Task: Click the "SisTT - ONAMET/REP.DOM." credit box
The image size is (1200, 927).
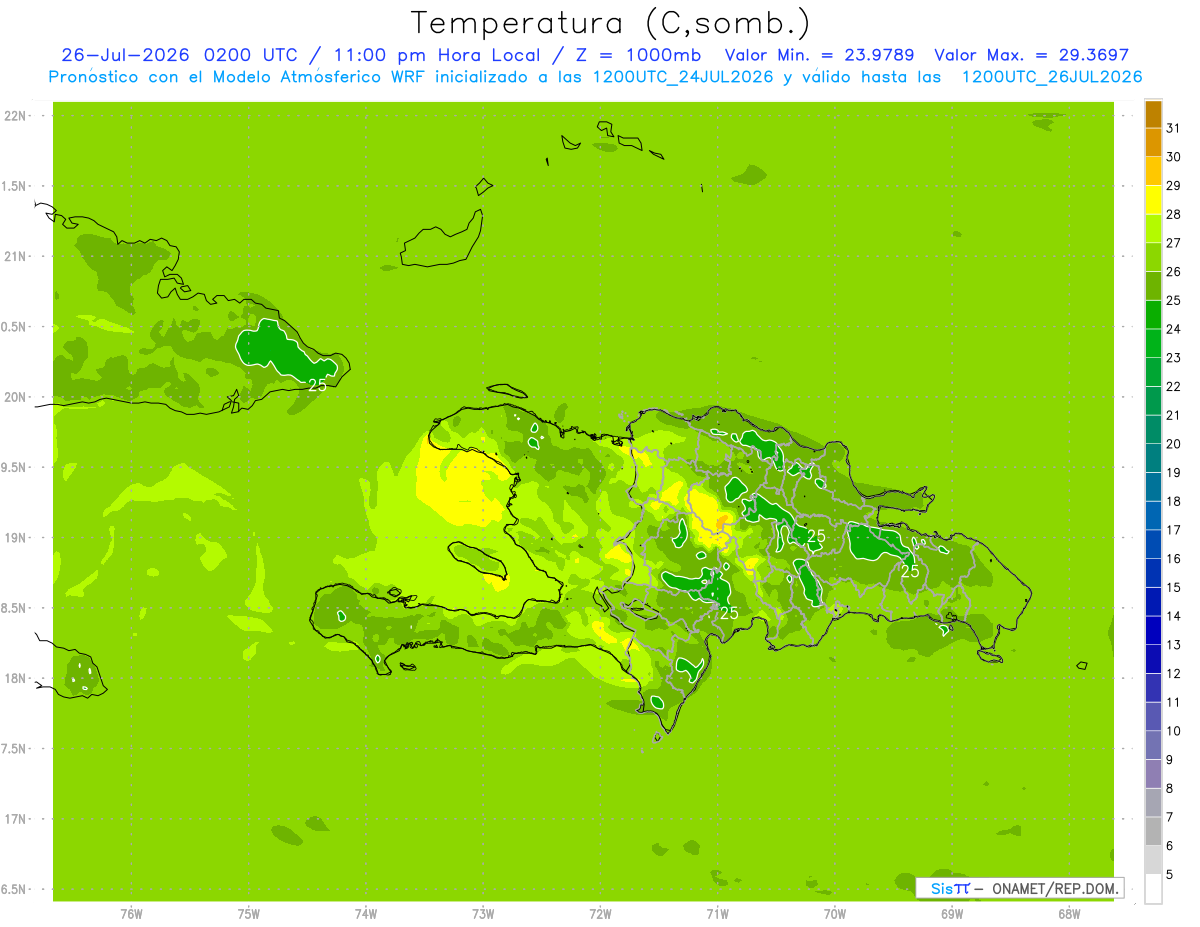Action: point(1019,888)
